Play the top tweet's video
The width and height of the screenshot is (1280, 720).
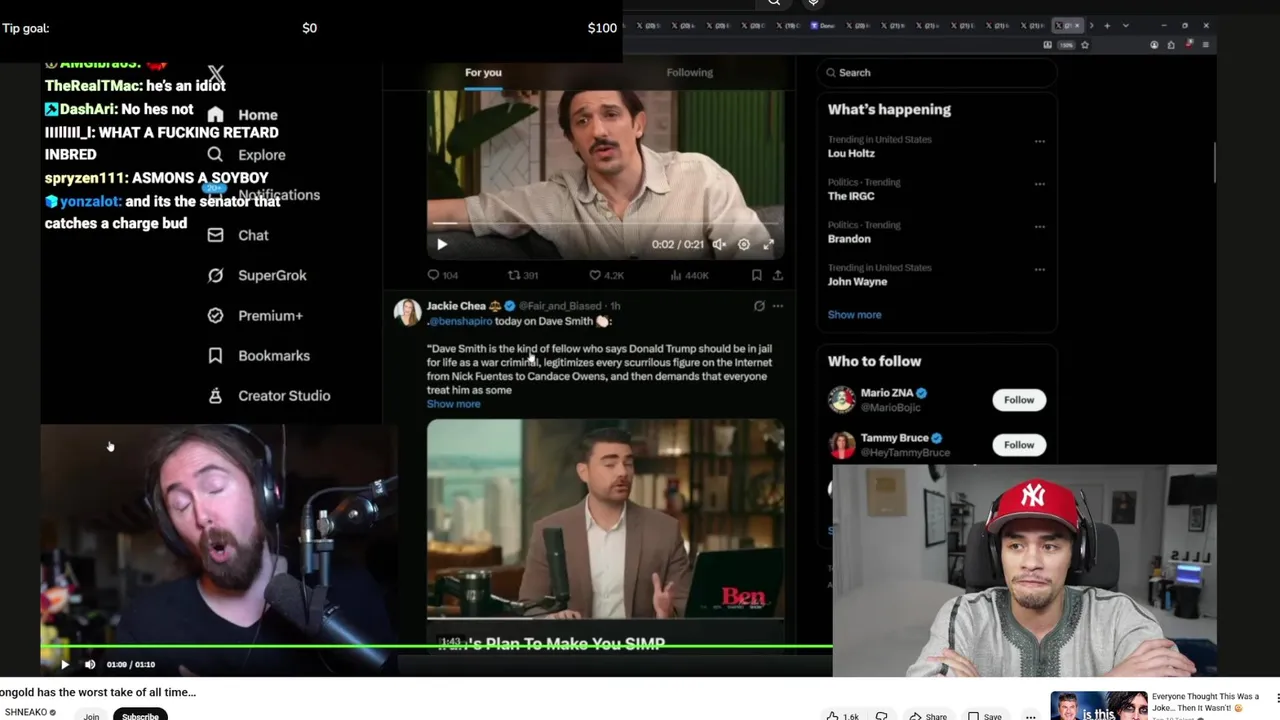pyautogui.click(x=442, y=244)
